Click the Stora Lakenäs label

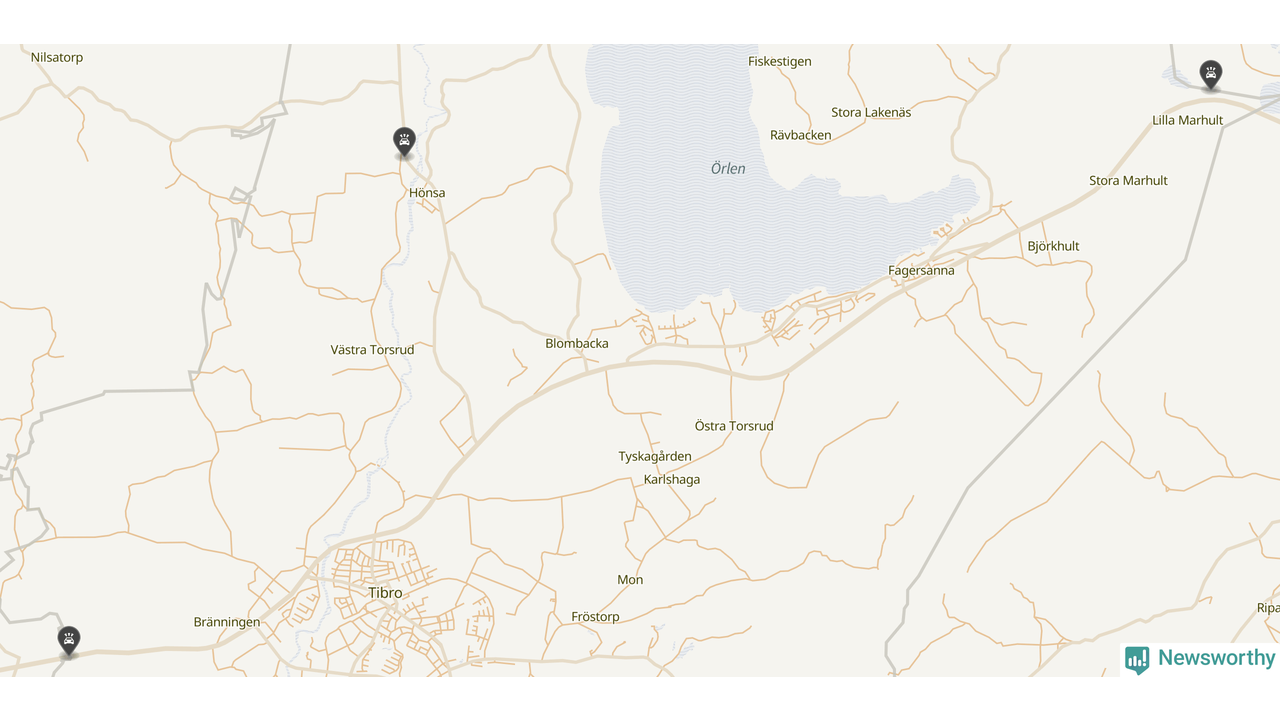click(x=871, y=113)
